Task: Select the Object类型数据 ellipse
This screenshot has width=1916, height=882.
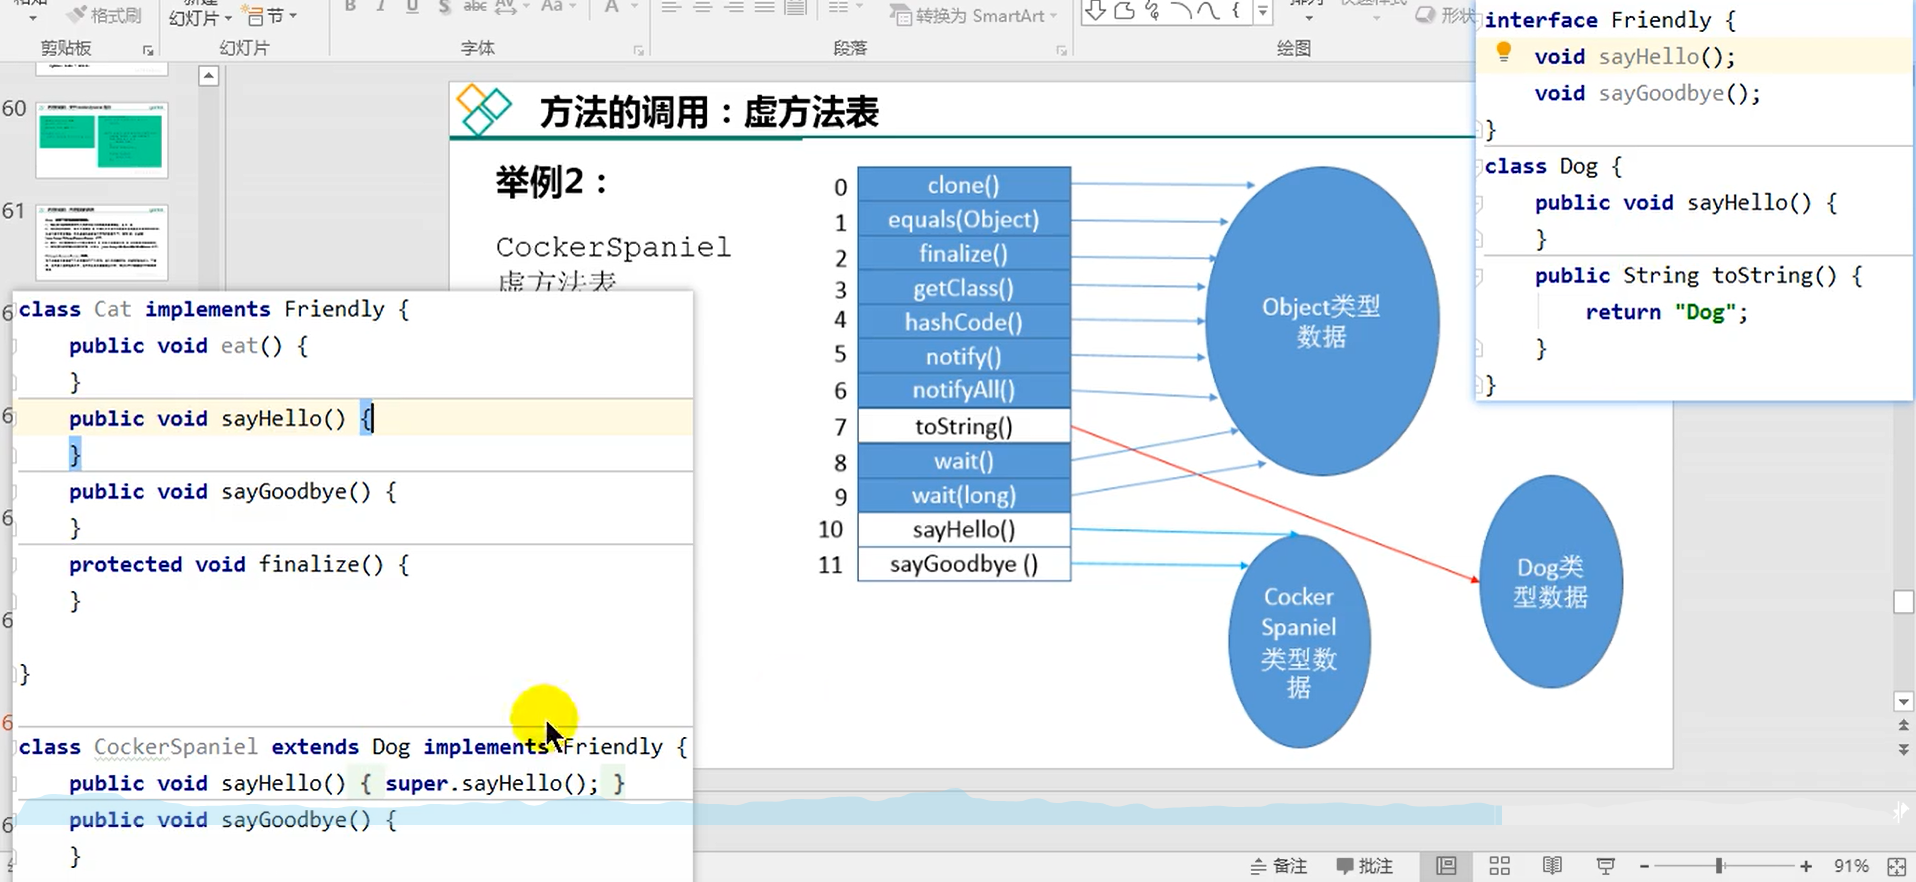Action: click(1322, 321)
